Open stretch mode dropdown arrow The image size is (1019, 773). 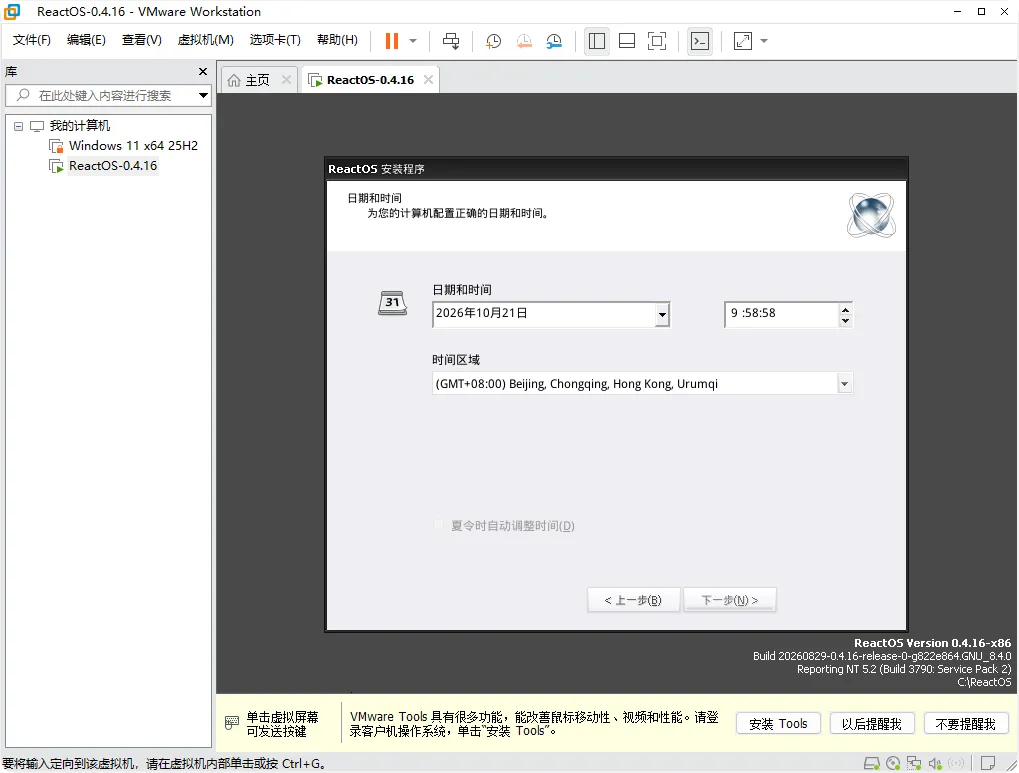pyautogui.click(x=764, y=41)
